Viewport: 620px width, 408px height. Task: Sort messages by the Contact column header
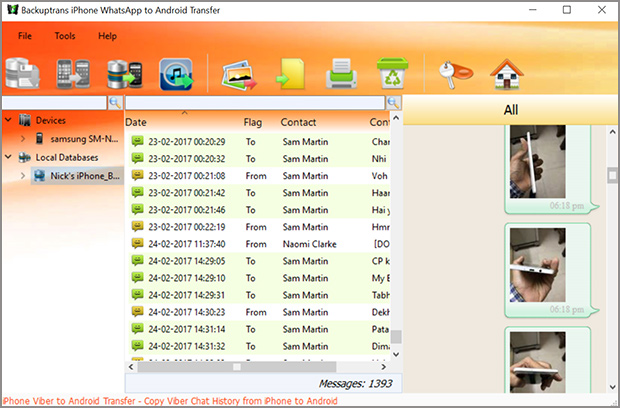[x=298, y=122]
